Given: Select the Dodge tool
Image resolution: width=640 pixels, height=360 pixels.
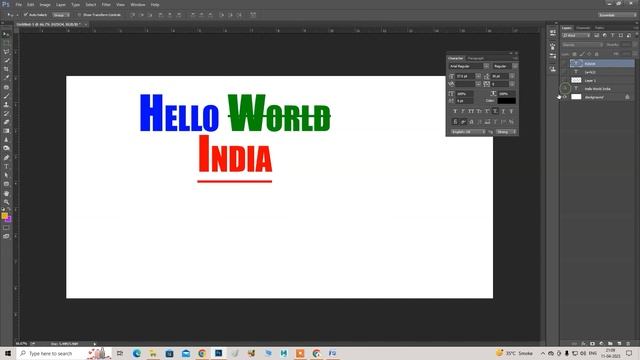Looking at the screenshot, I should pyautogui.click(x=6, y=148).
